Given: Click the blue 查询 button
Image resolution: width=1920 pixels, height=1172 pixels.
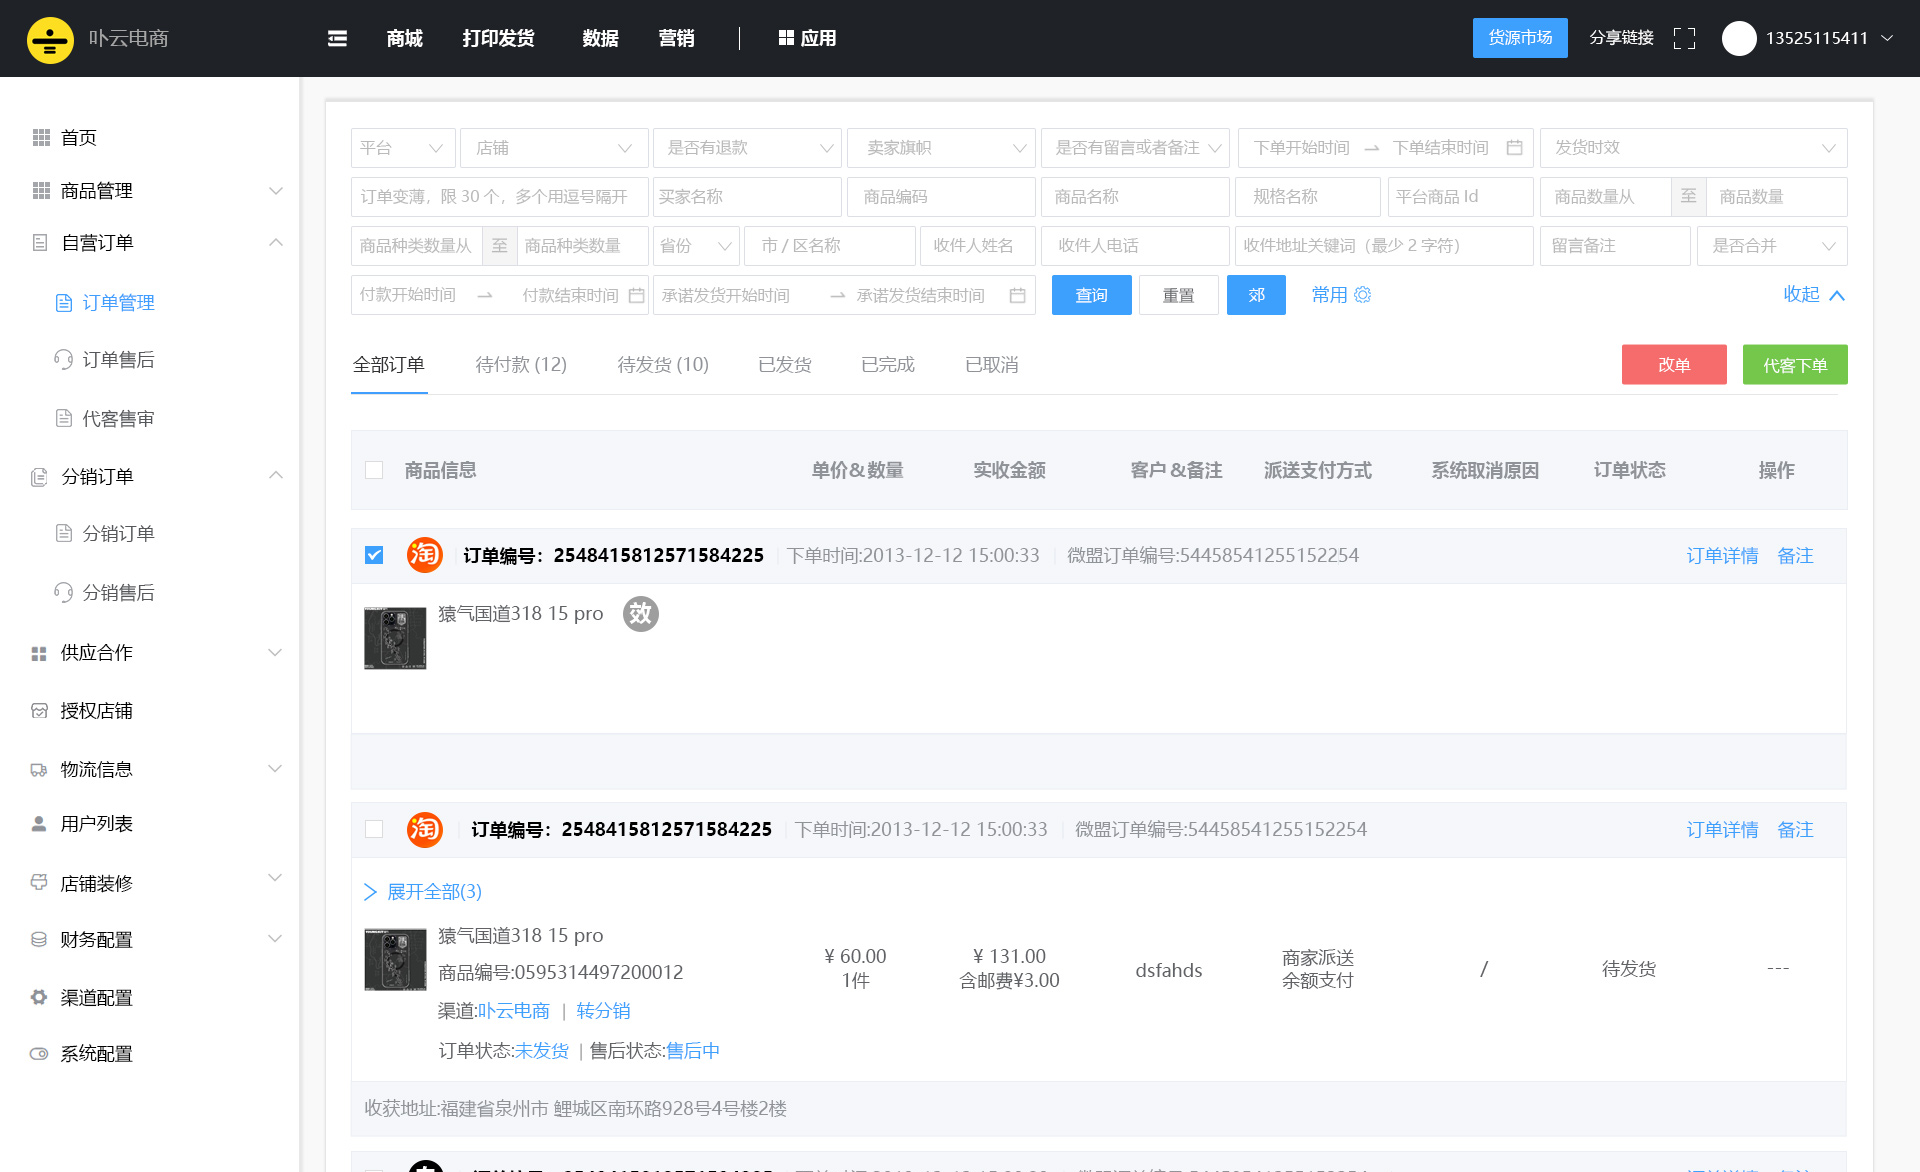Looking at the screenshot, I should pos(1091,295).
